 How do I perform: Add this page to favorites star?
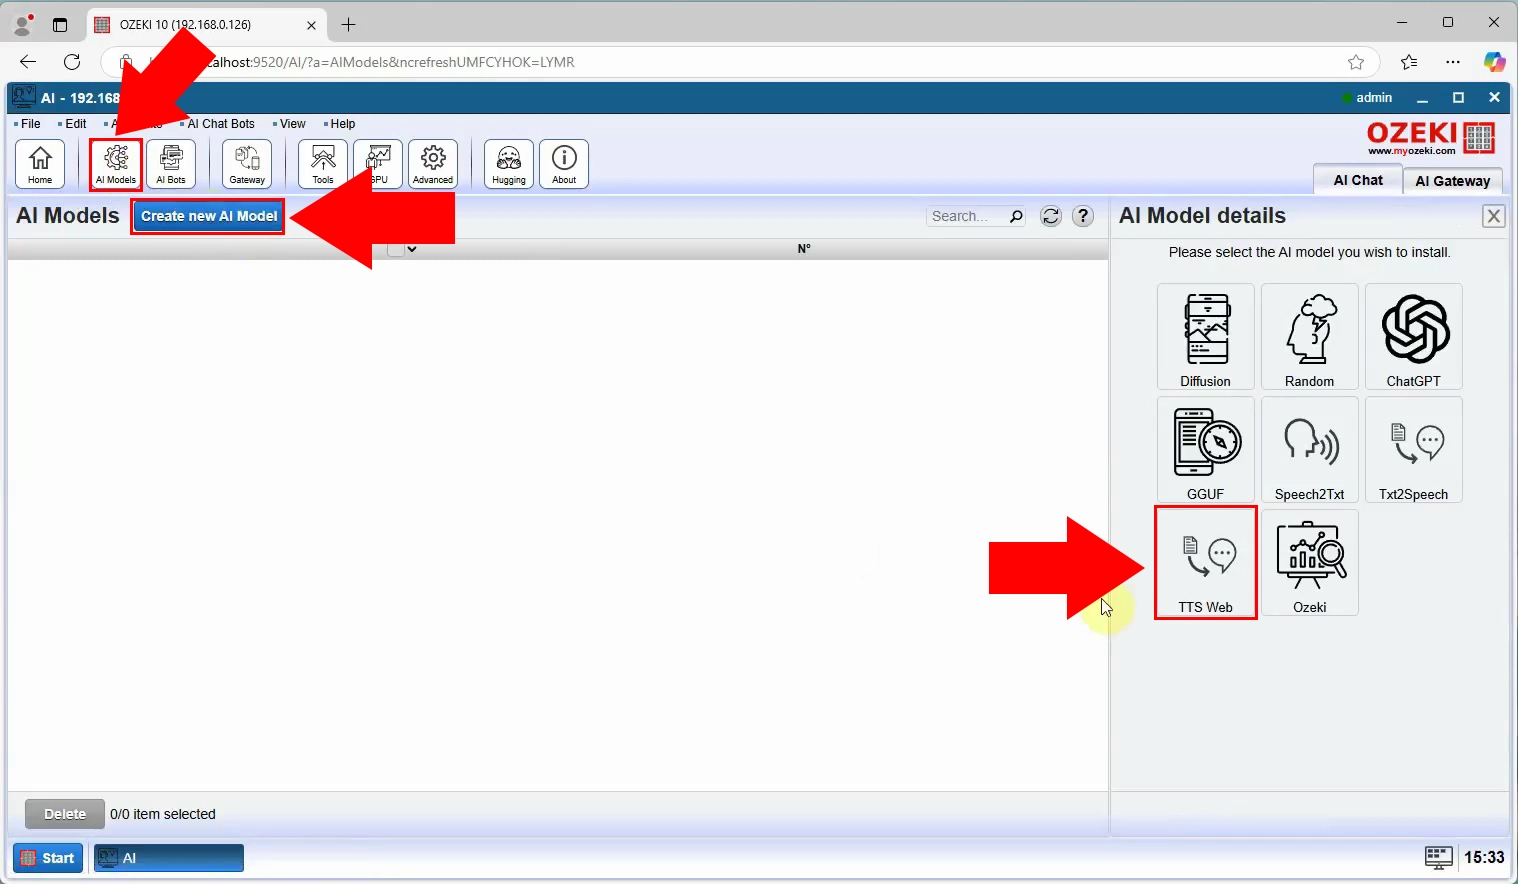(x=1356, y=62)
